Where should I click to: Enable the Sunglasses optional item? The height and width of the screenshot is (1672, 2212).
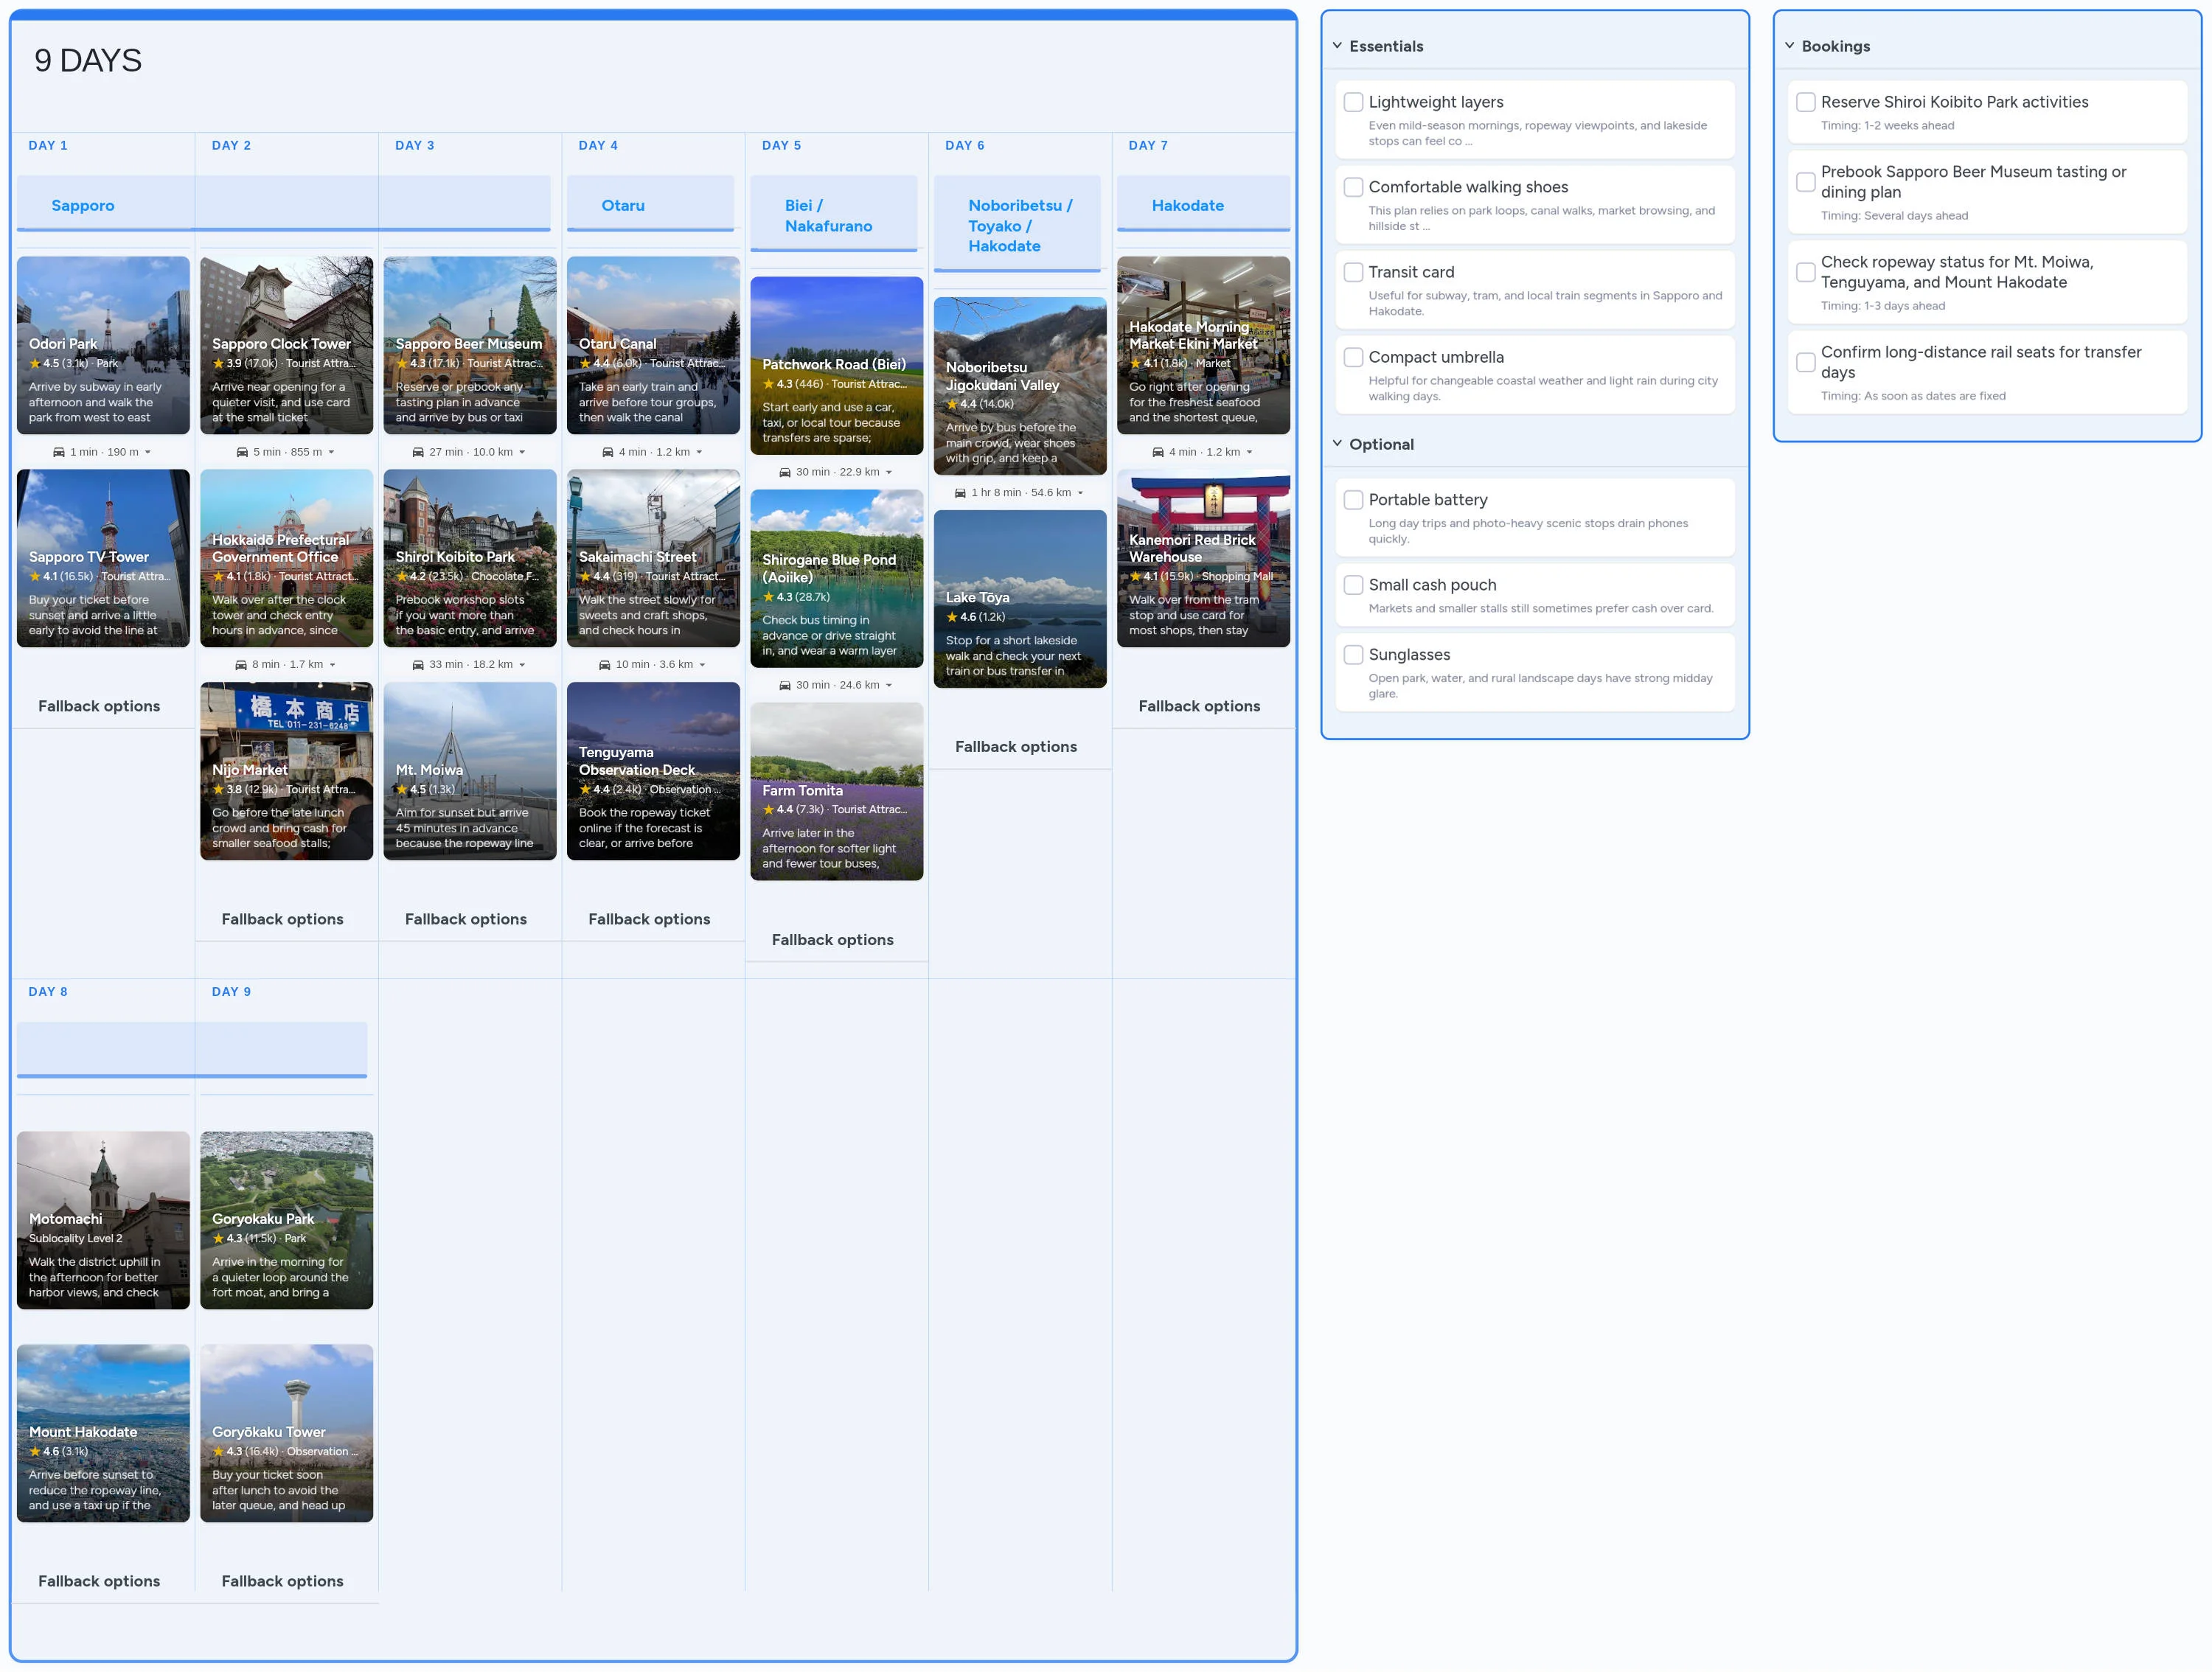tap(1354, 655)
